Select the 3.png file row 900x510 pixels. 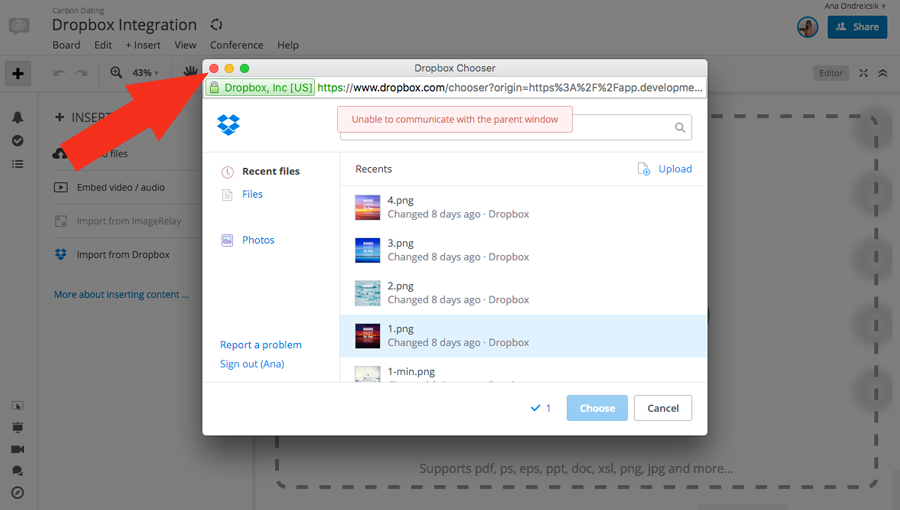pos(523,250)
